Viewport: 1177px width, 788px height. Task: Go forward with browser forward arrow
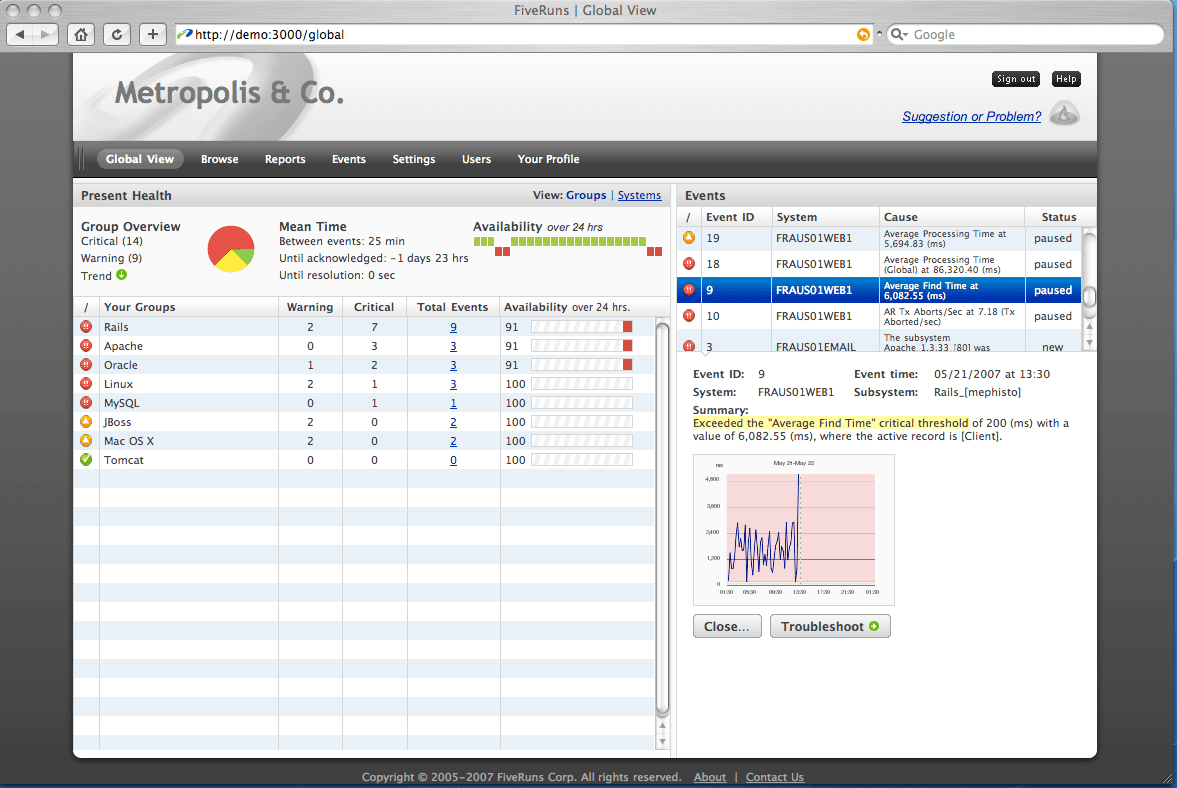pyautogui.click(x=46, y=35)
